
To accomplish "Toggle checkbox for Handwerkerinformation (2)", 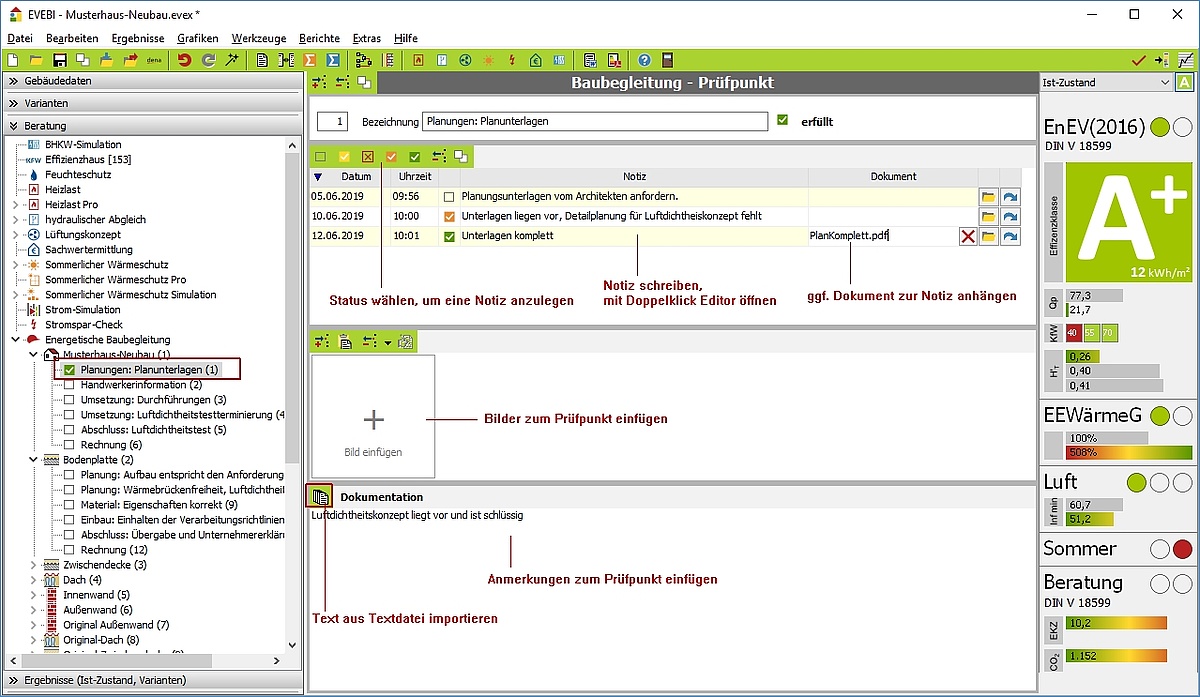I will click(70, 384).
